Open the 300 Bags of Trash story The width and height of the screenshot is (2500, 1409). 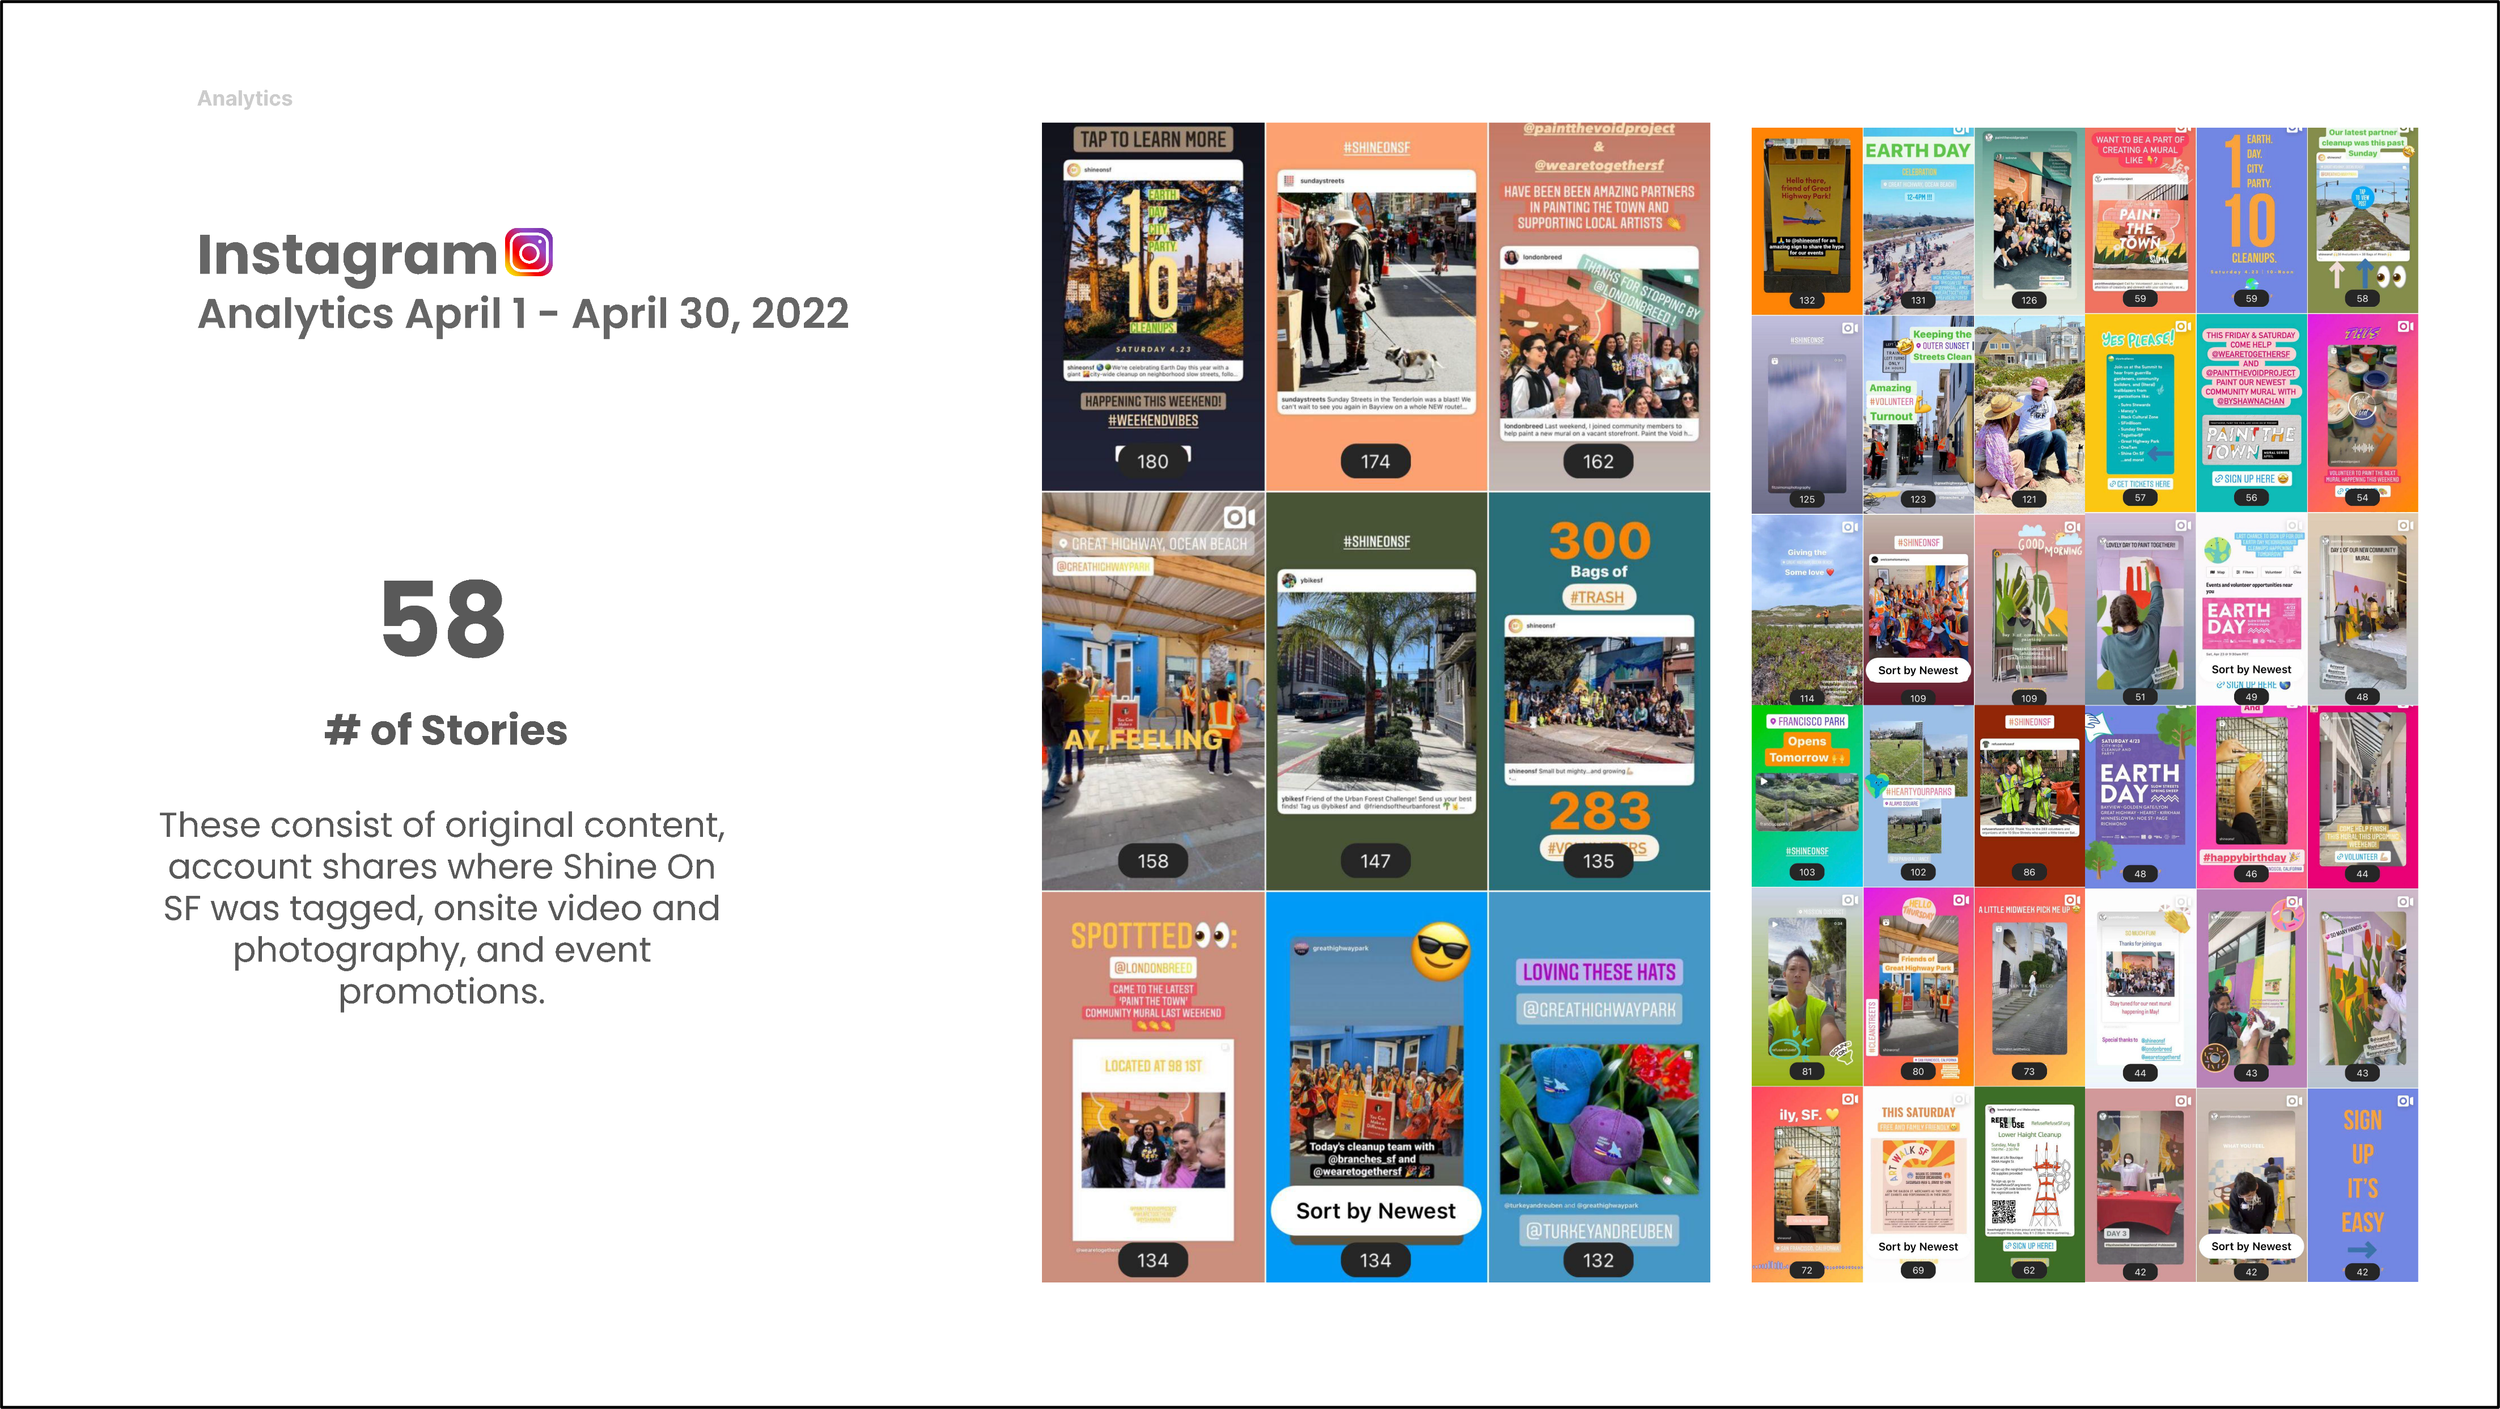point(1598,690)
